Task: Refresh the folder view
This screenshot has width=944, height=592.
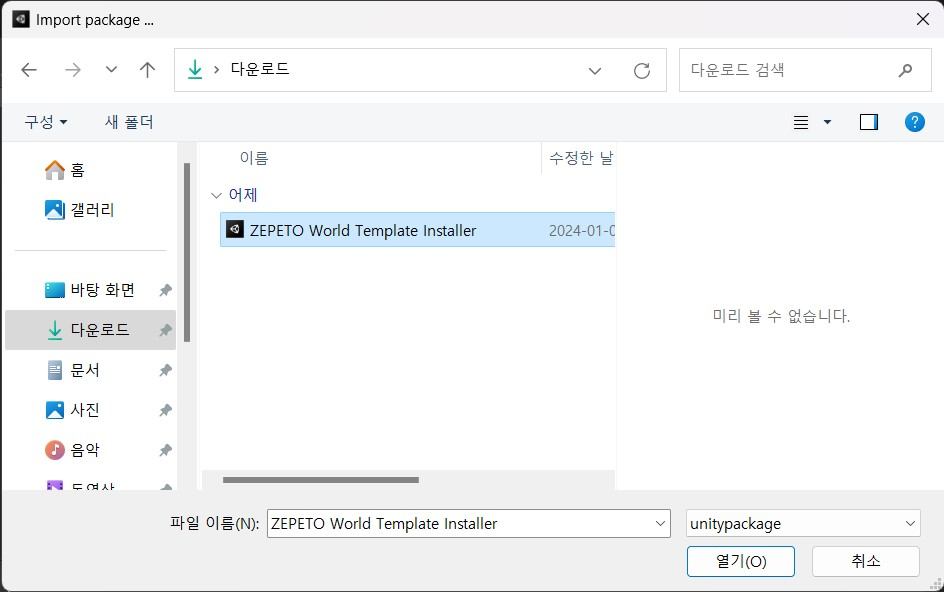Action: [642, 70]
